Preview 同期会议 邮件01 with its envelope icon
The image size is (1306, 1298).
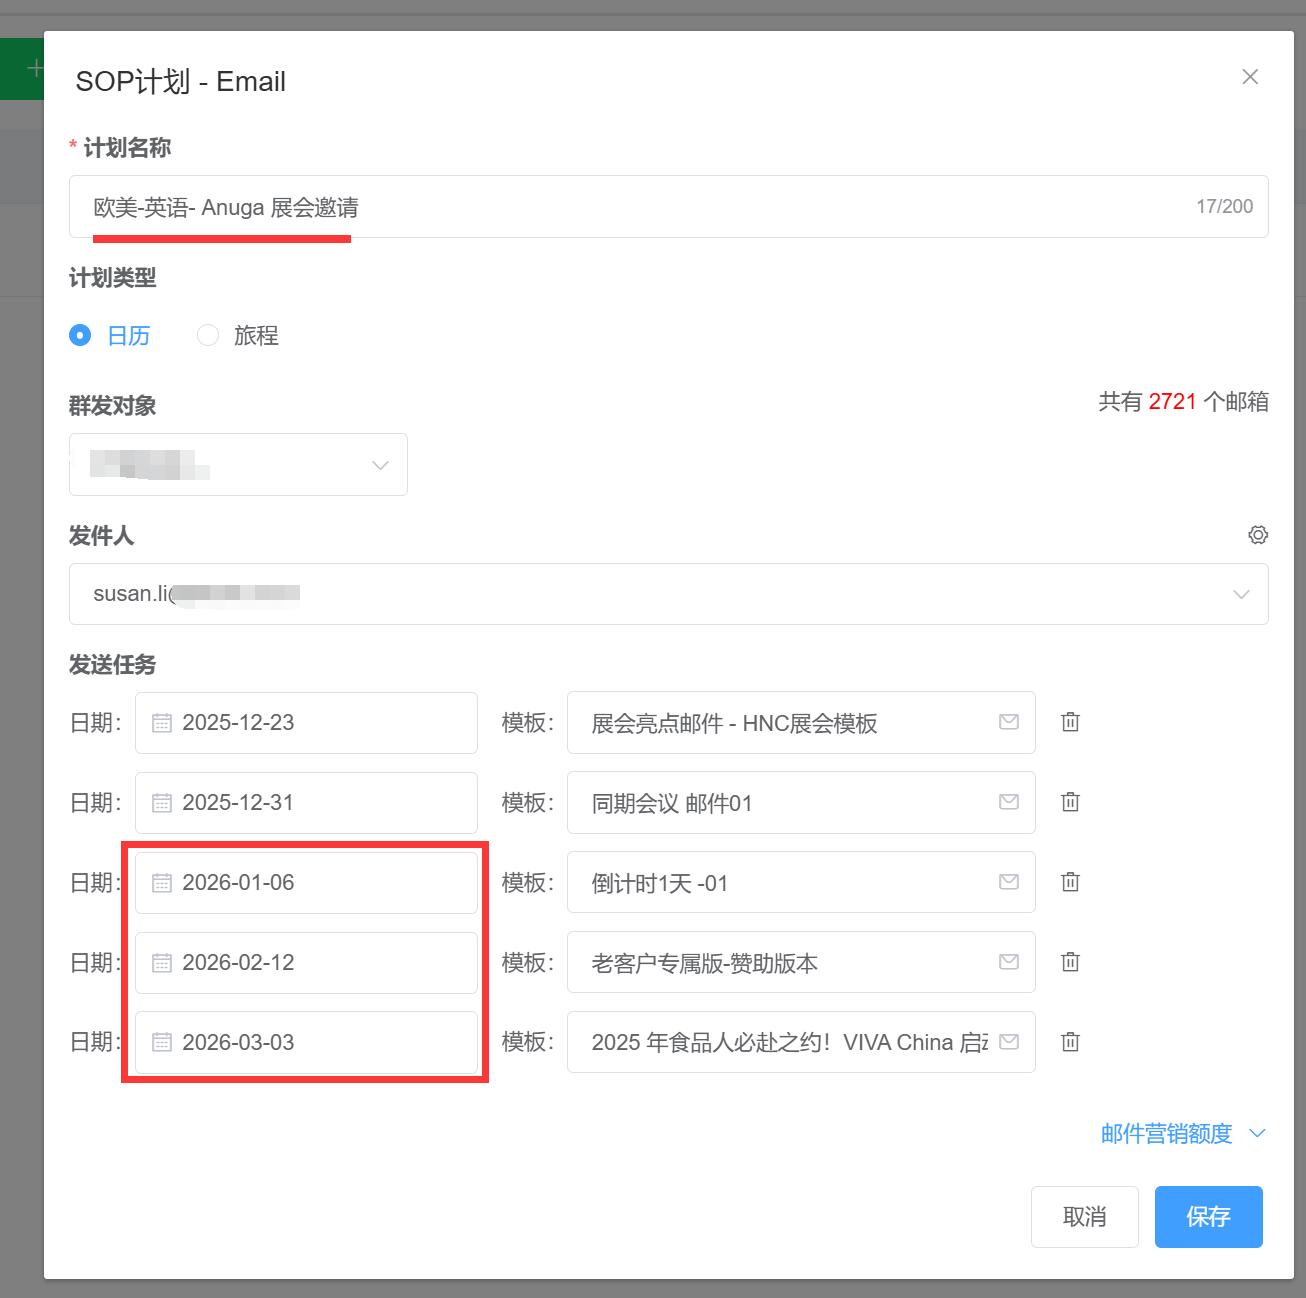1008,802
